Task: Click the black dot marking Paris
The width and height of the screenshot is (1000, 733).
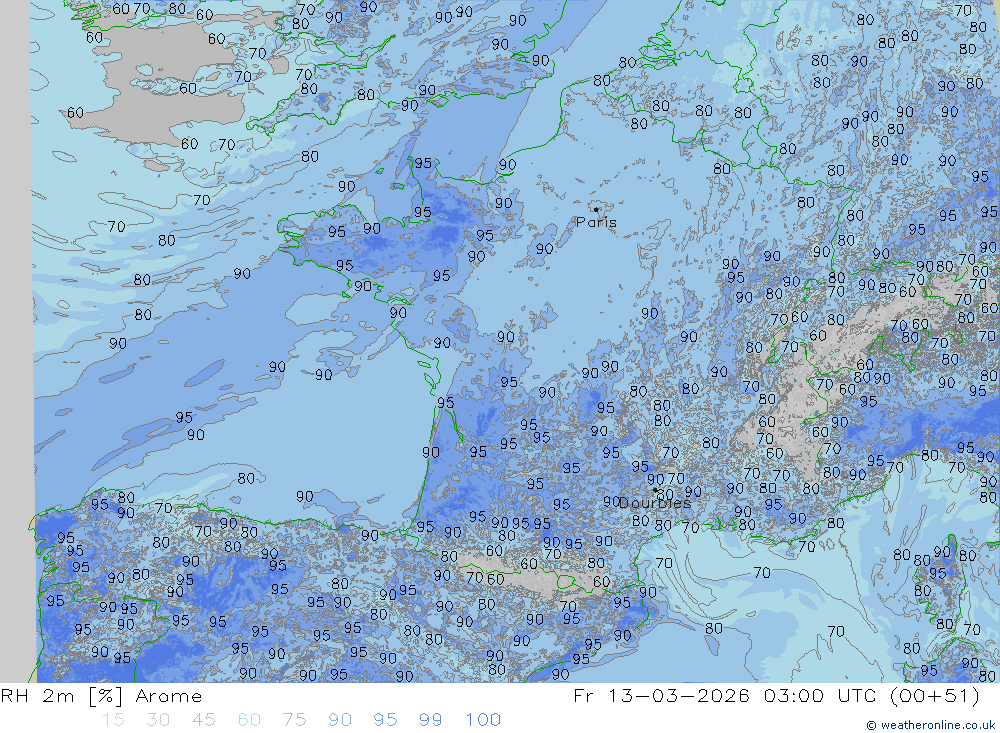Action: click(596, 209)
